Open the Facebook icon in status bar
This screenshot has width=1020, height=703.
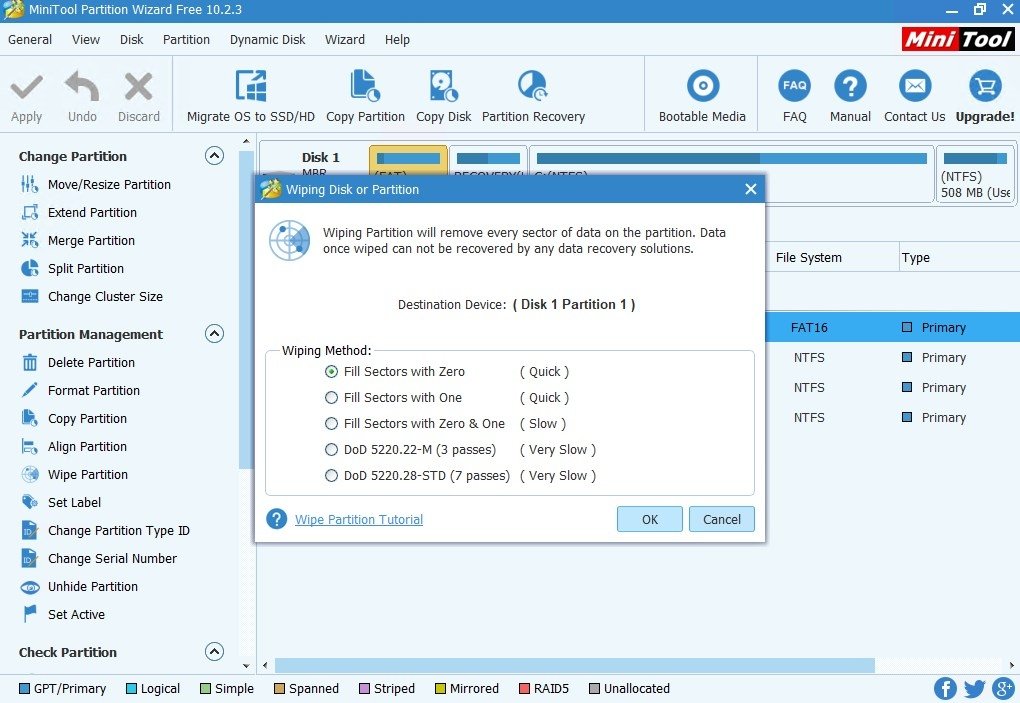click(945, 688)
